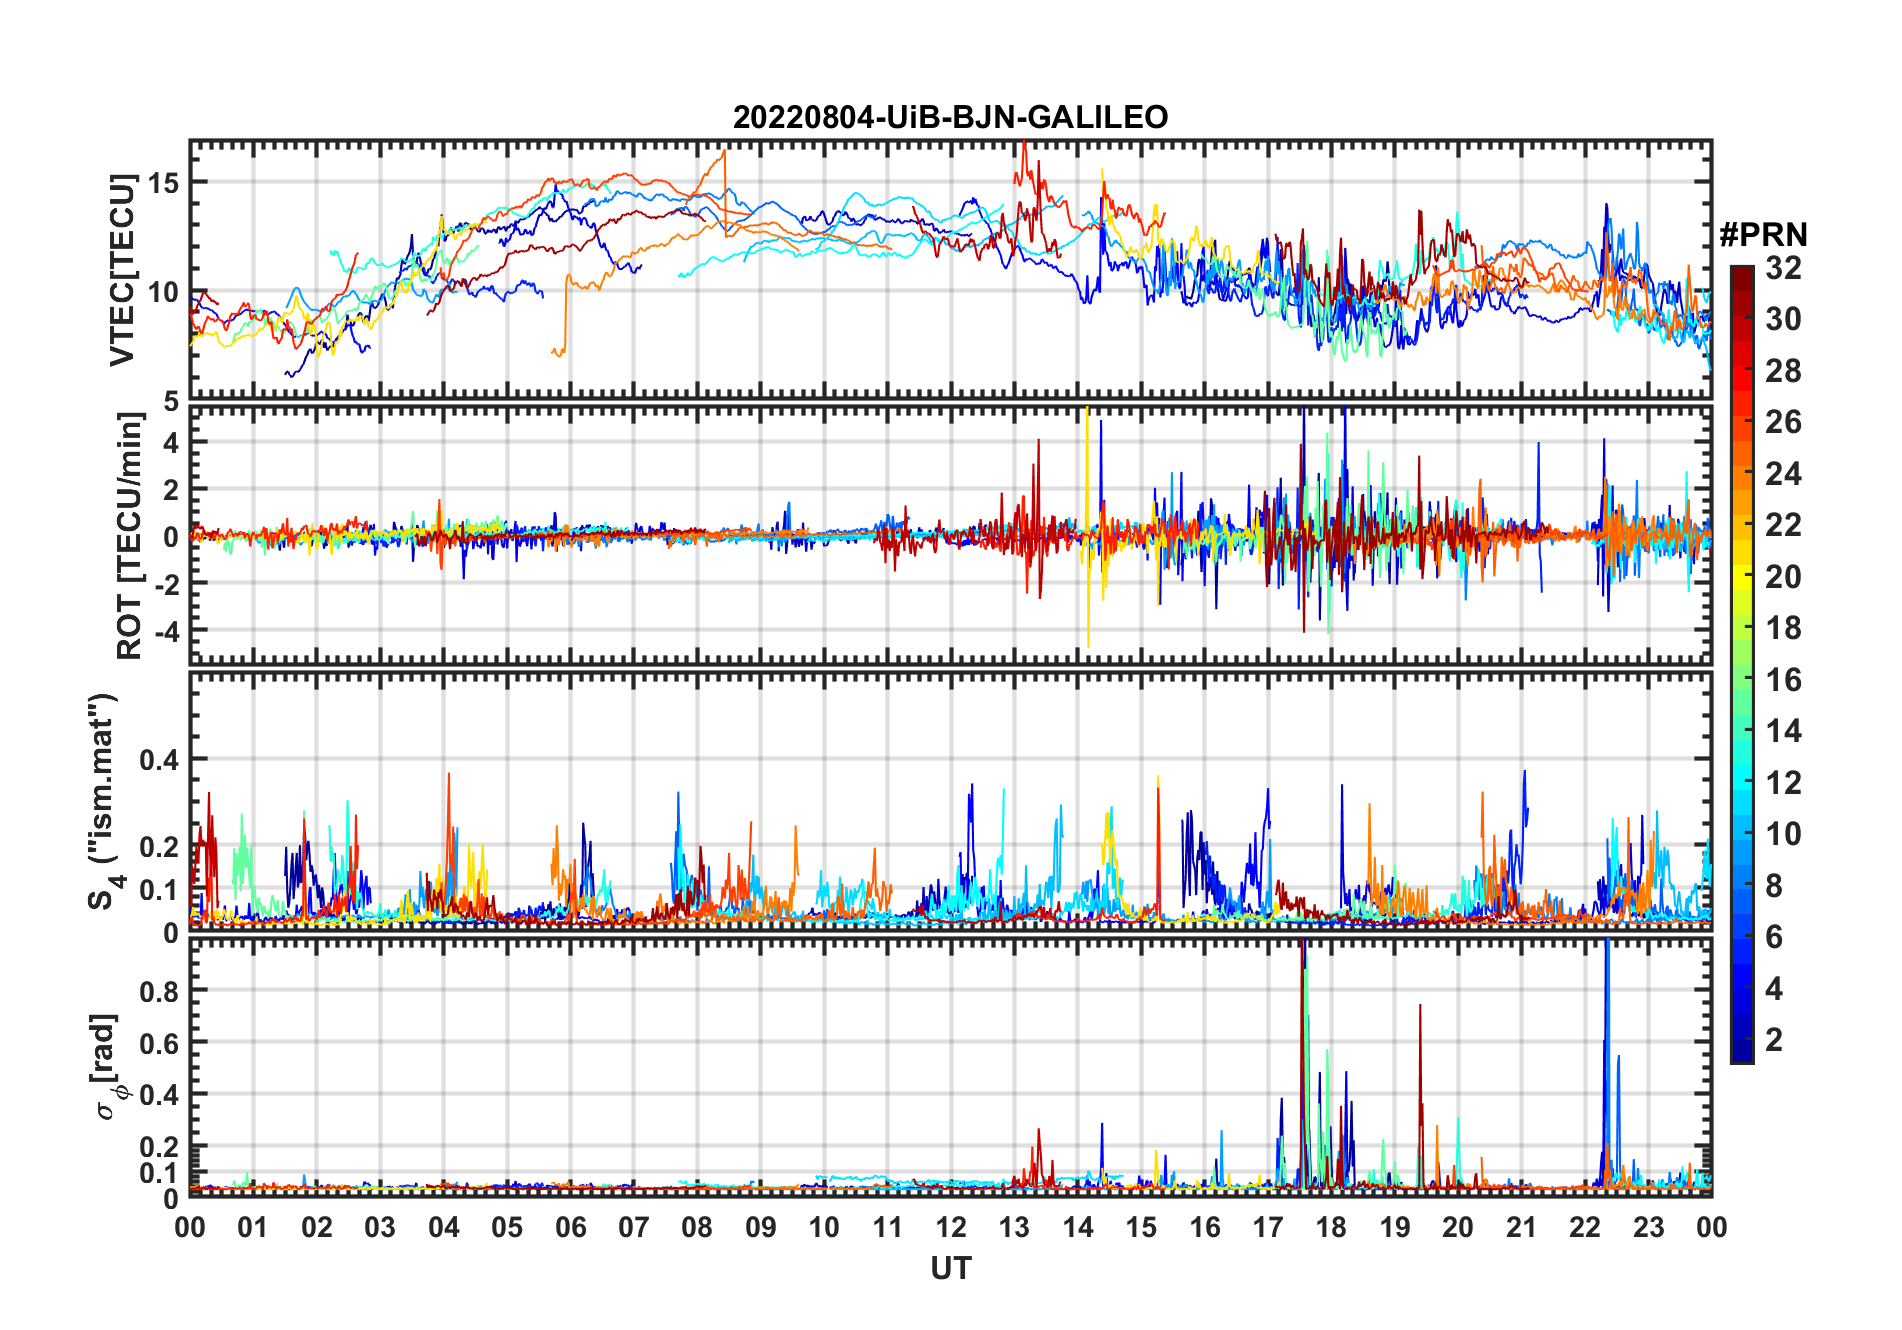
Task: Click x-axis hour label 23
Action: coord(1648,1227)
